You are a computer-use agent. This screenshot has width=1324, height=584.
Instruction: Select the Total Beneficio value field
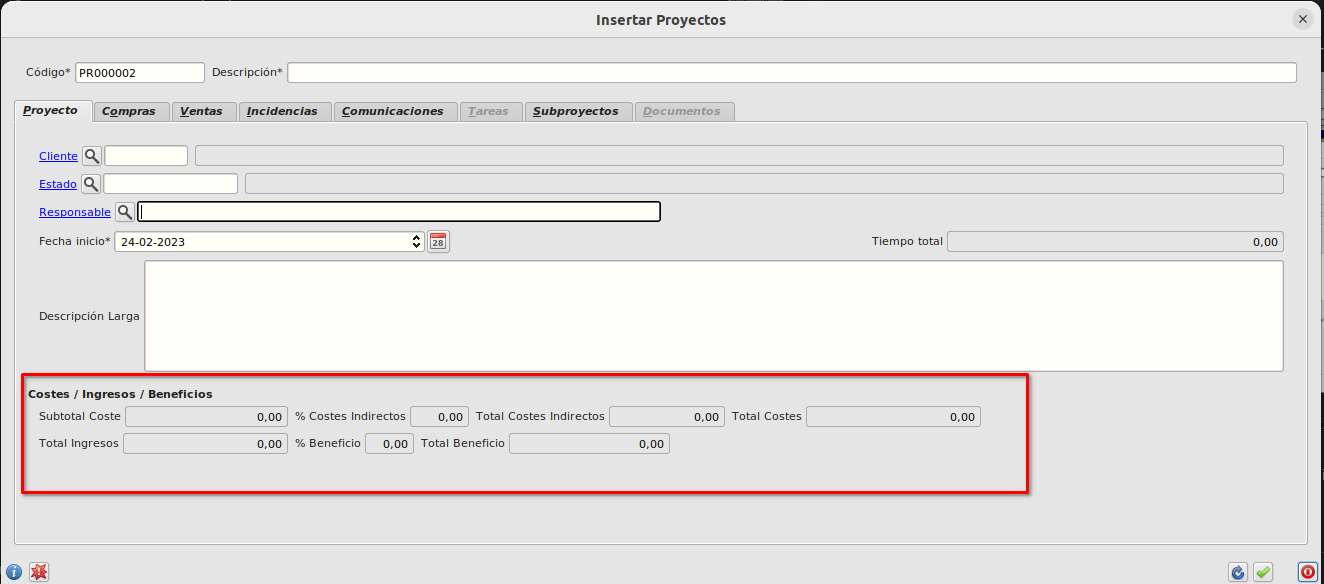coord(589,444)
